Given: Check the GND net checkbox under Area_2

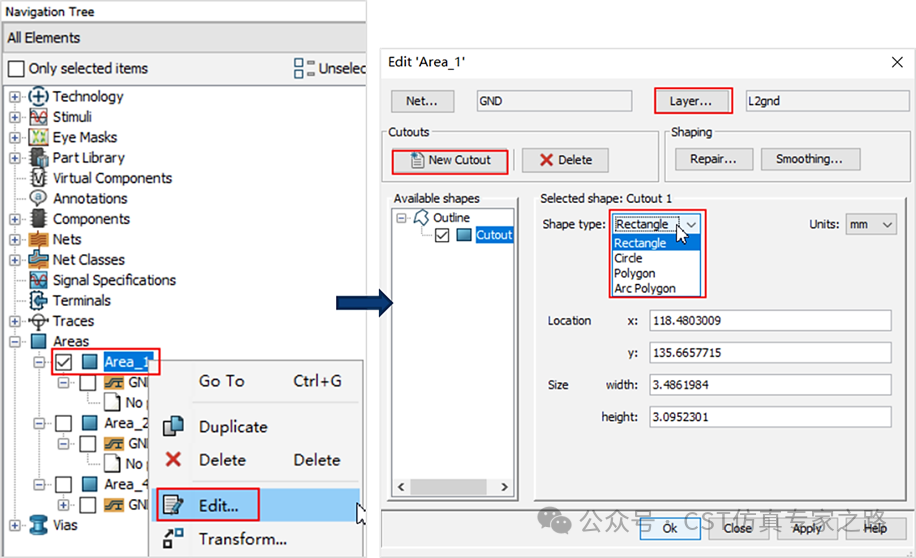Looking at the screenshot, I should coord(88,443).
